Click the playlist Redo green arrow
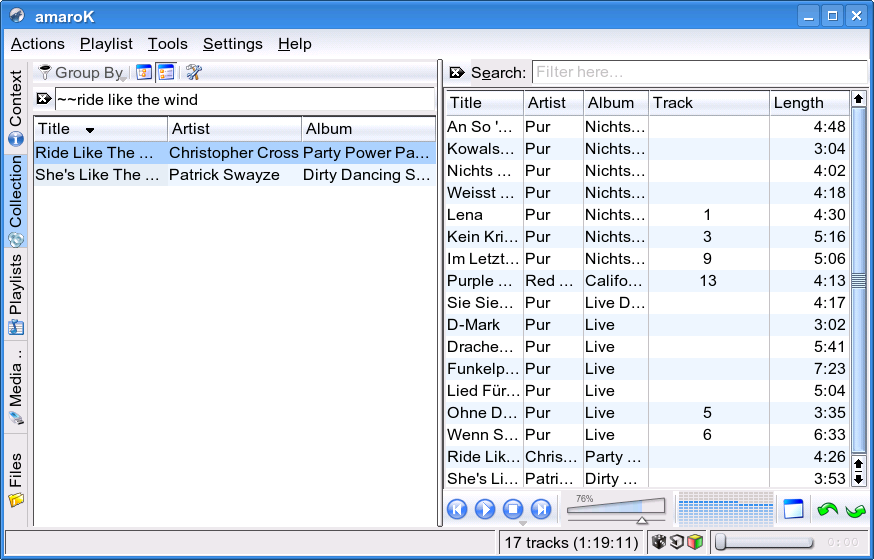Viewport: 874px width, 560px height. click(855, 510)
